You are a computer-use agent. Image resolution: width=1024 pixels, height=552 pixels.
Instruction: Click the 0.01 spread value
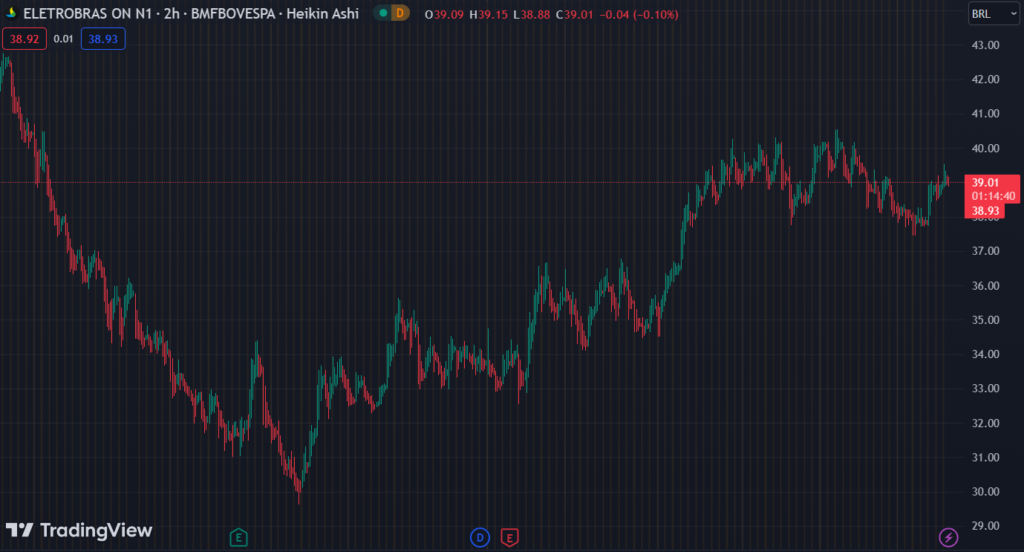click(63, 39)
